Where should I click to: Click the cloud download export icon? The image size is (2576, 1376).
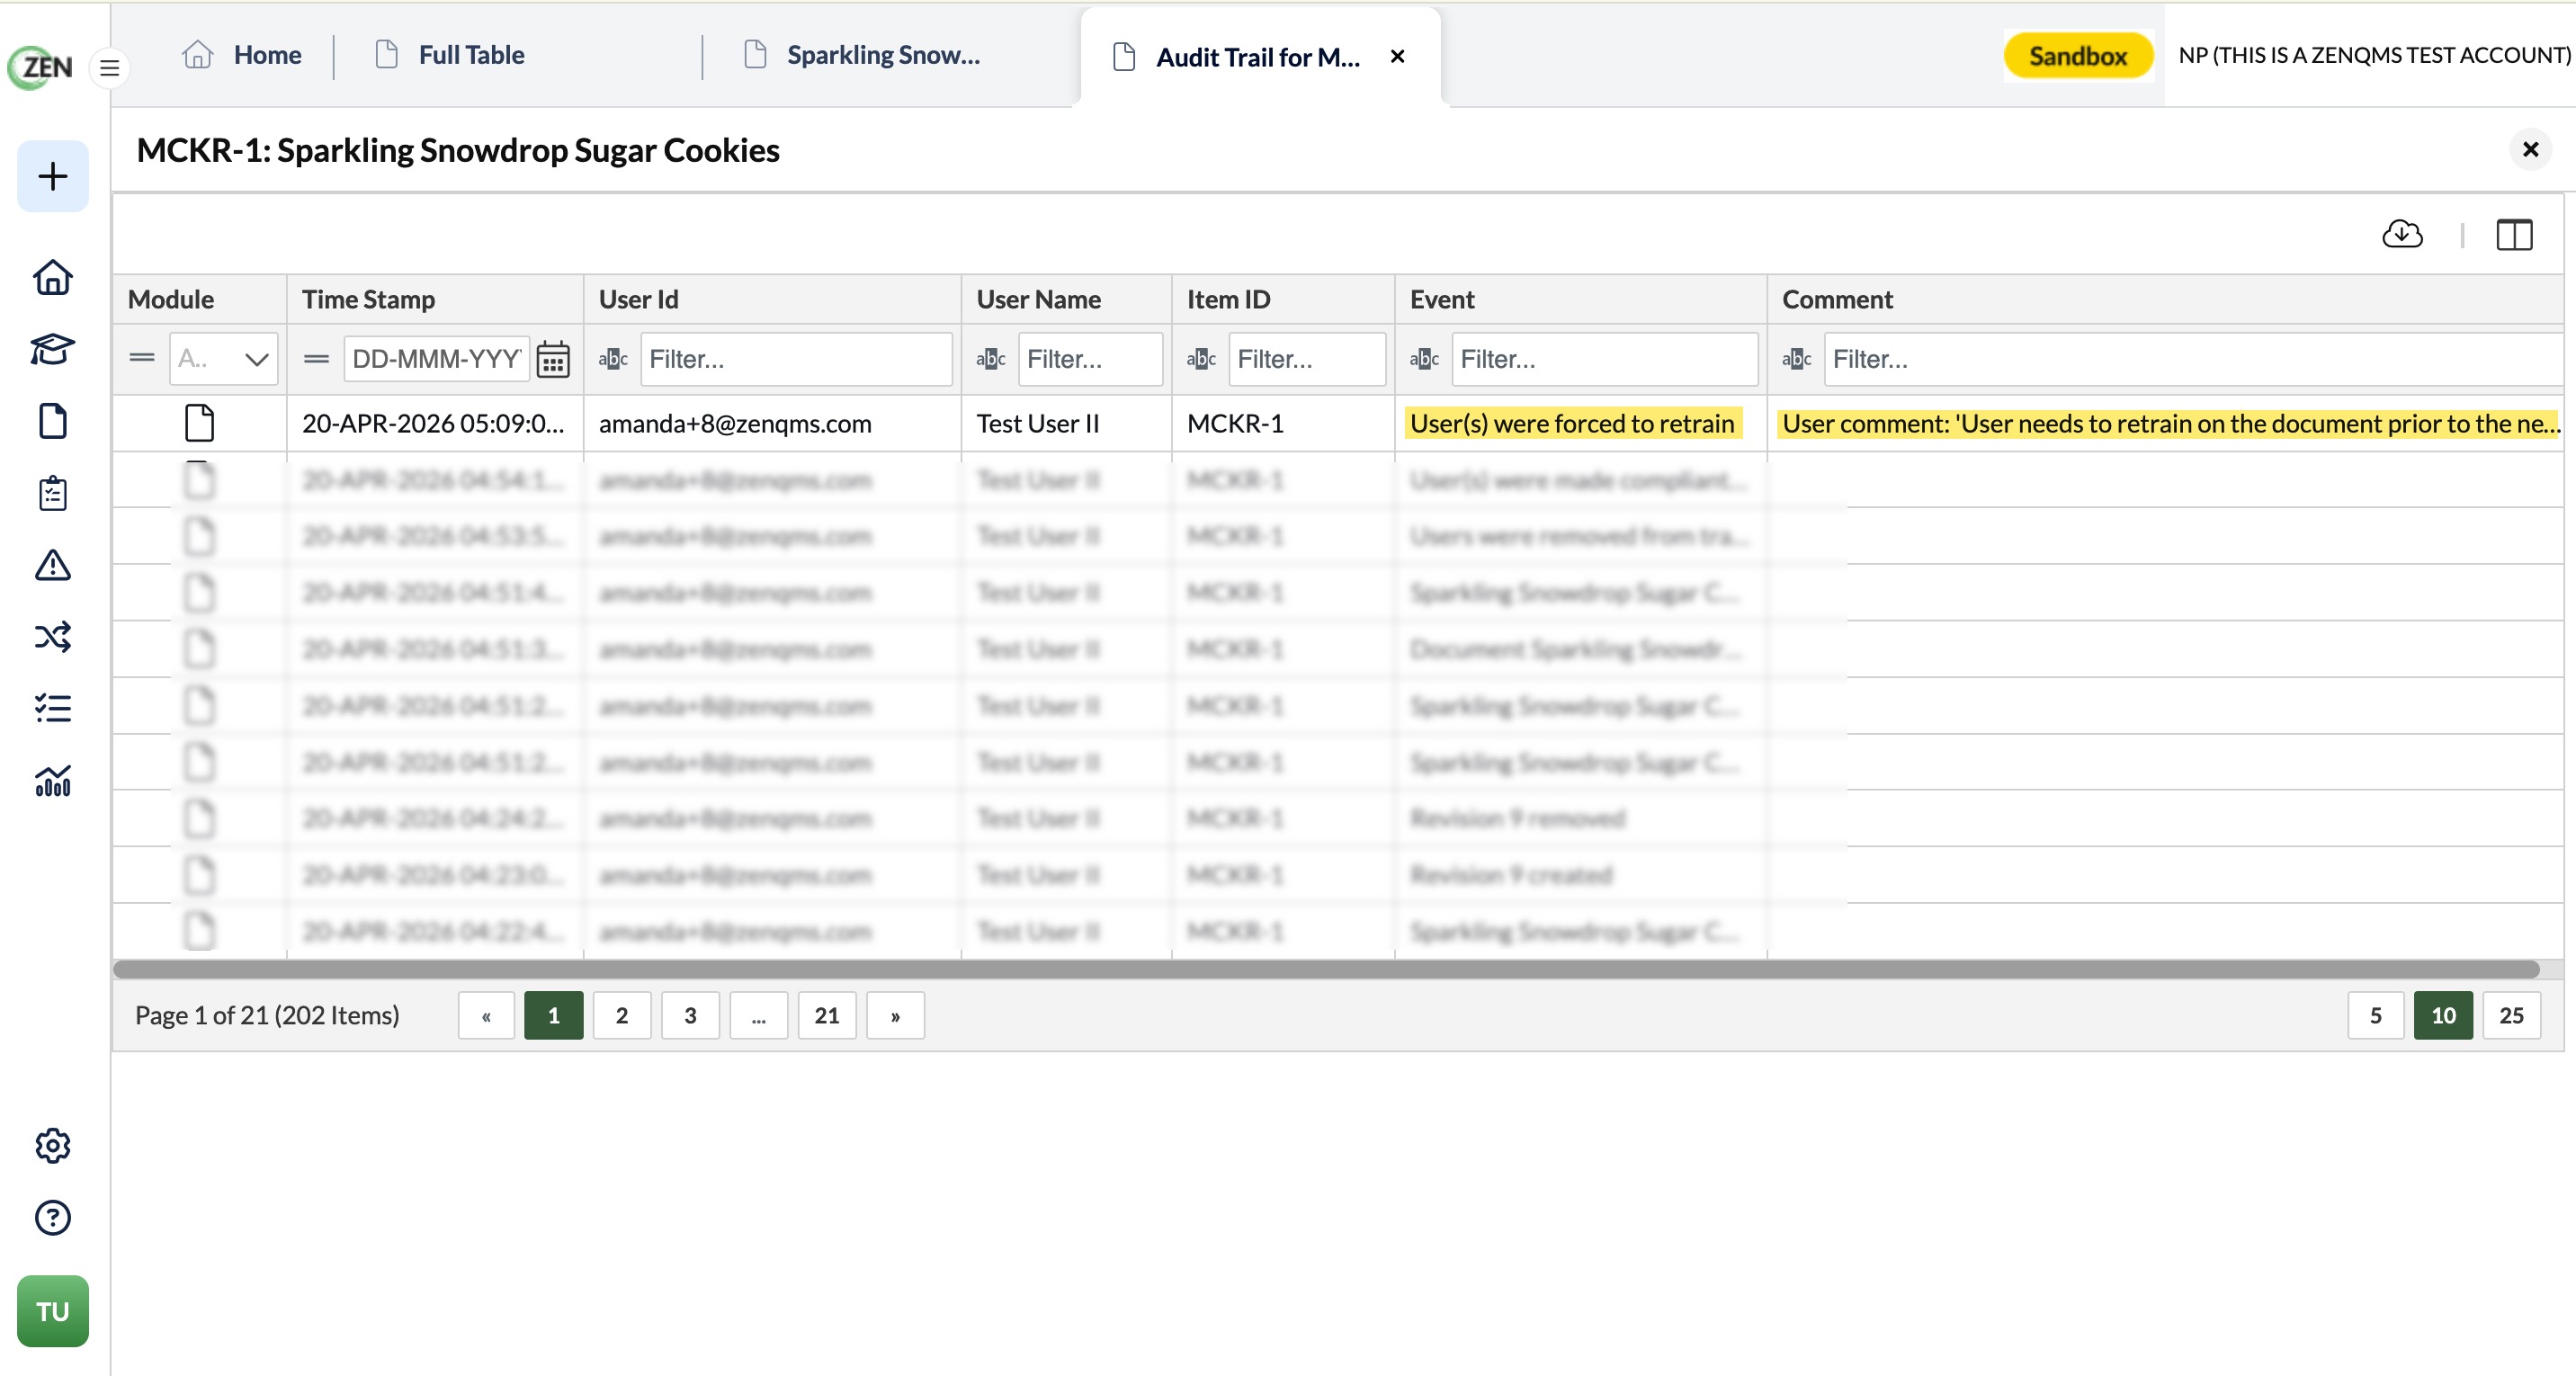[2402, 235]
